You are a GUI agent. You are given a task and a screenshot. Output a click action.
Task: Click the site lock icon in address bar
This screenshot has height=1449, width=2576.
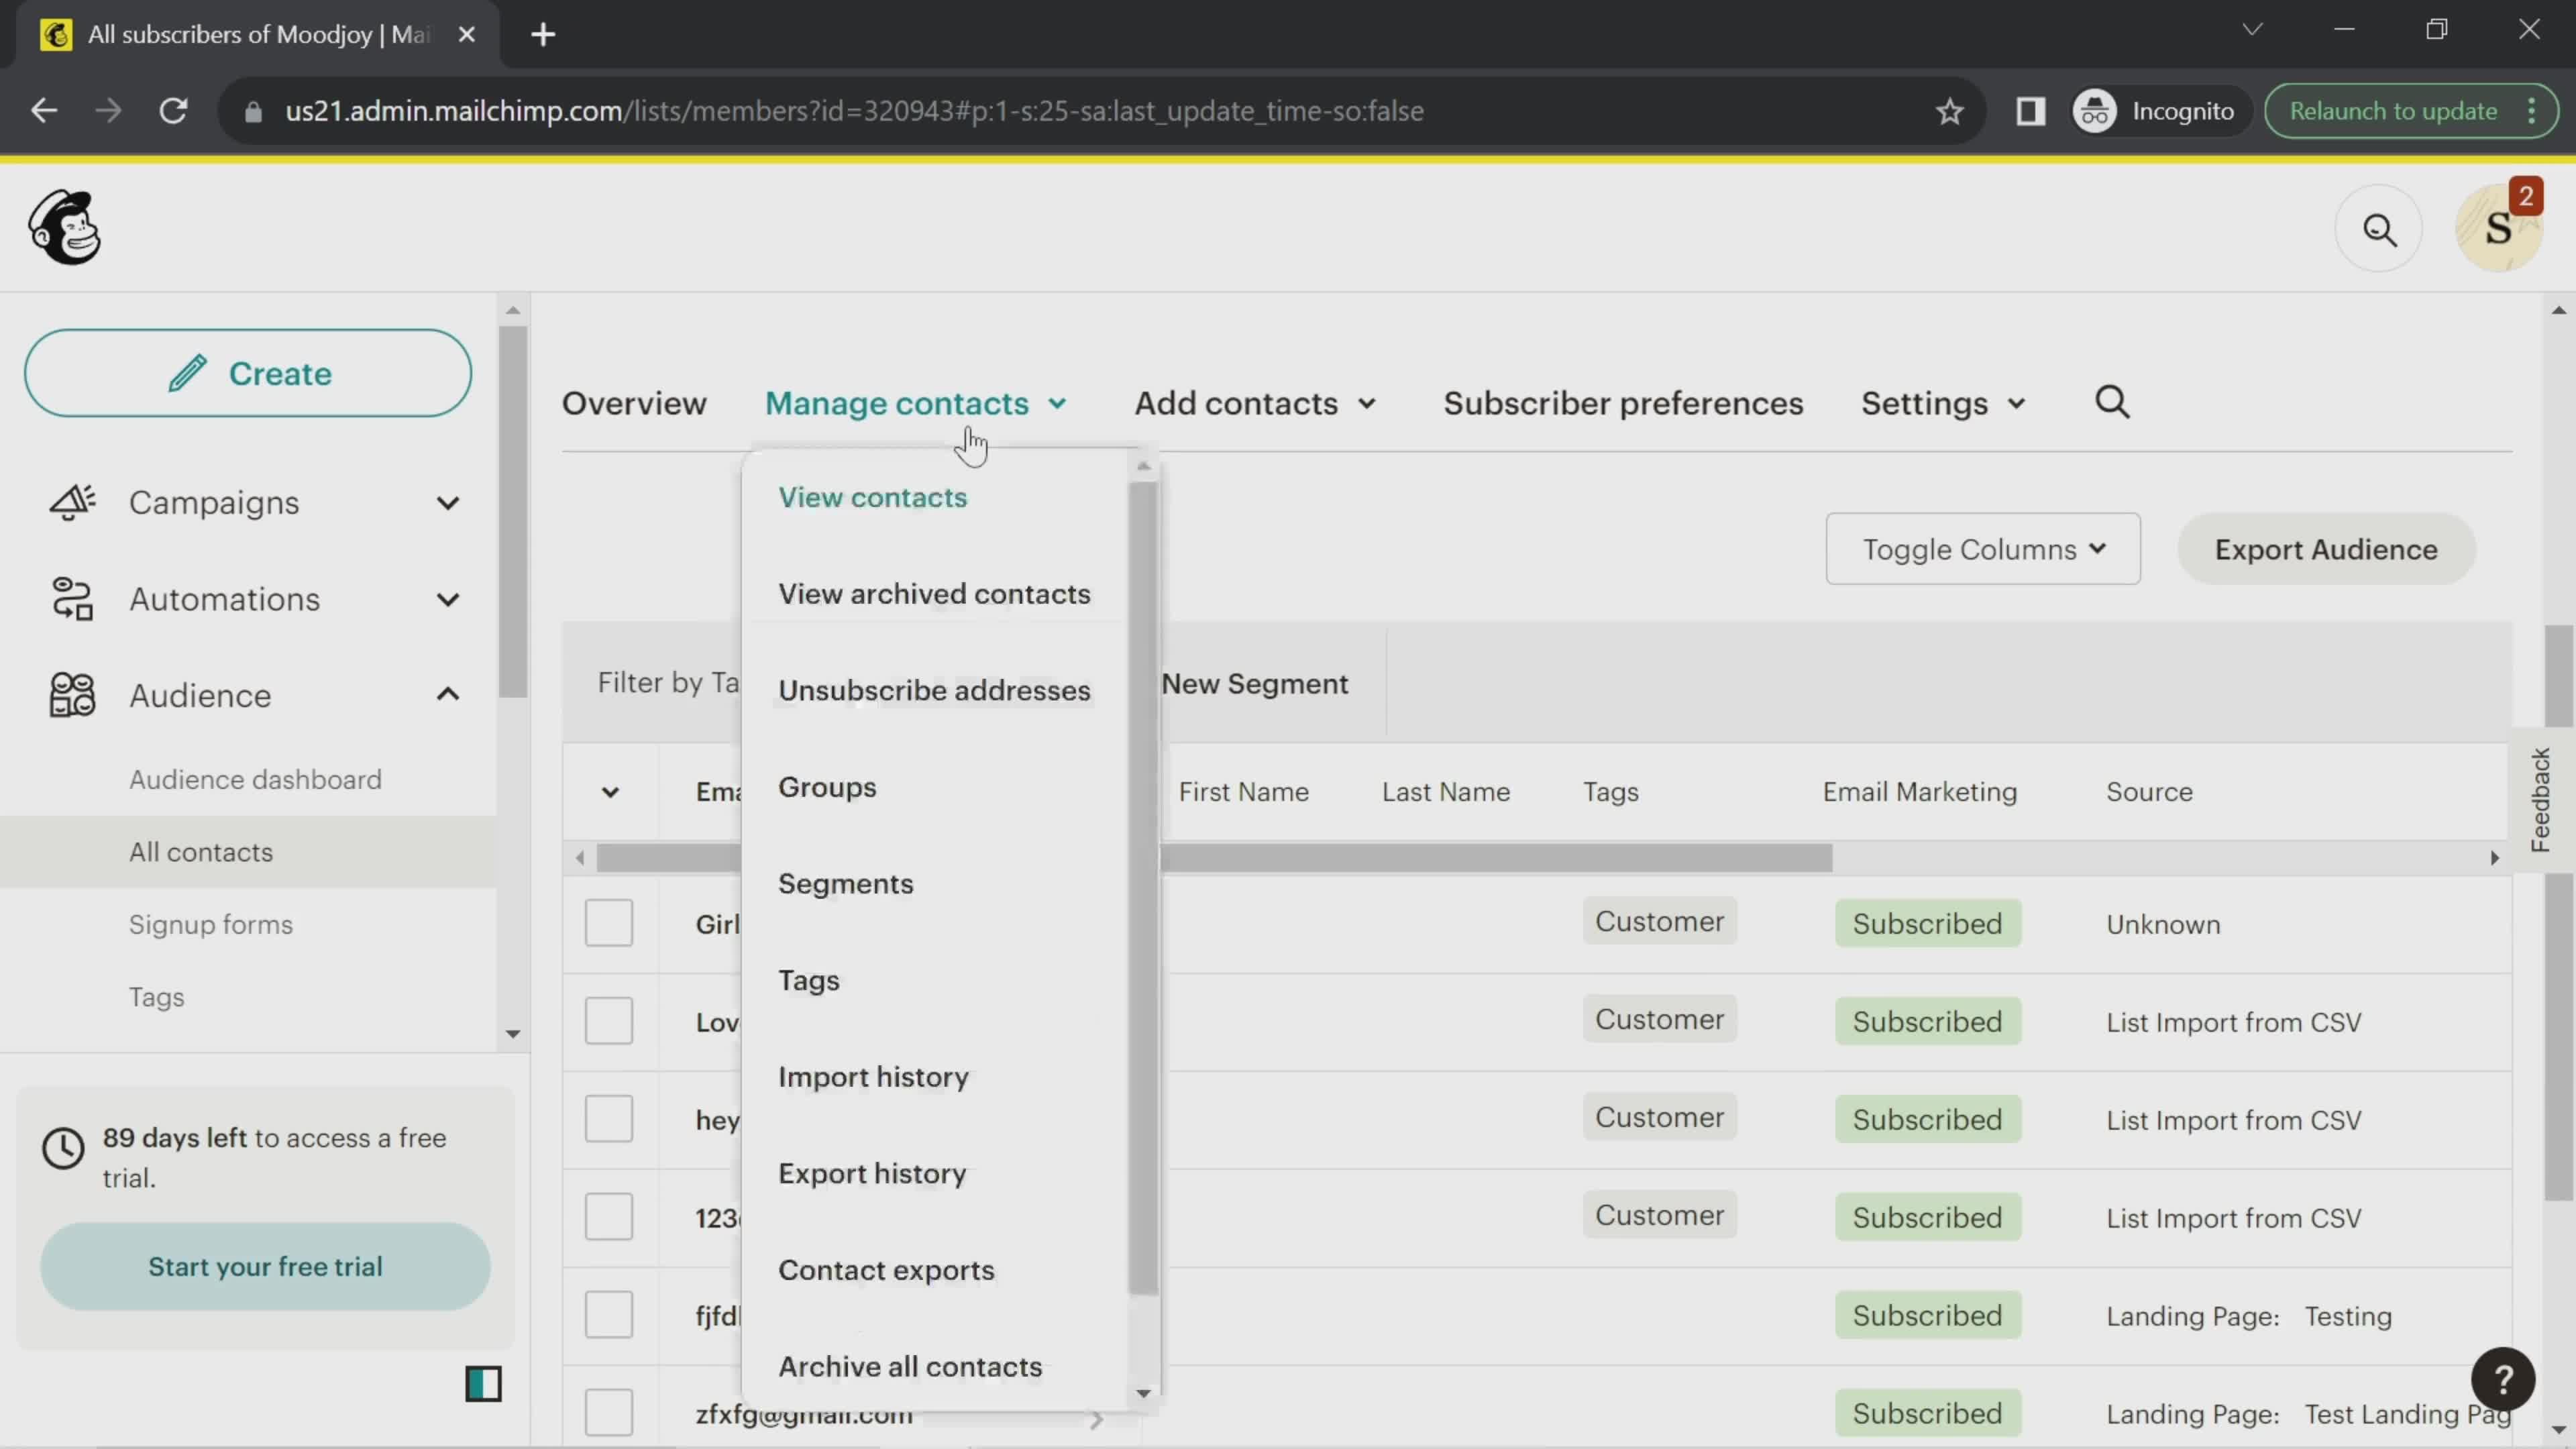[253, 111]
